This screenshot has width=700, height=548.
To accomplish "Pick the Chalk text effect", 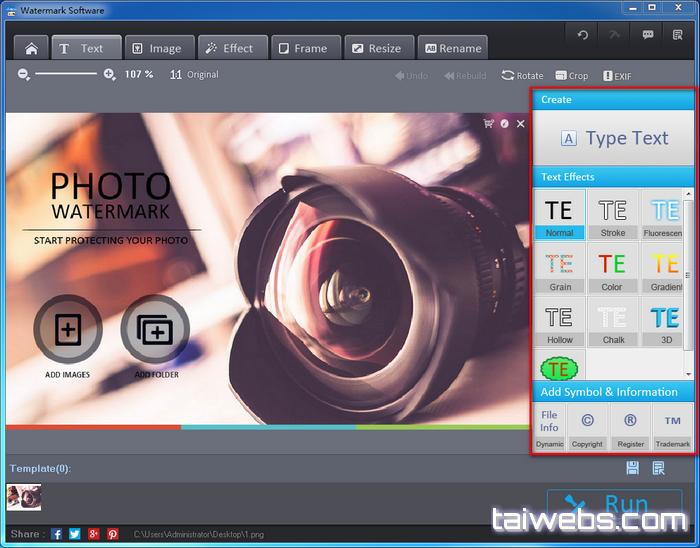I will (613, 321).
